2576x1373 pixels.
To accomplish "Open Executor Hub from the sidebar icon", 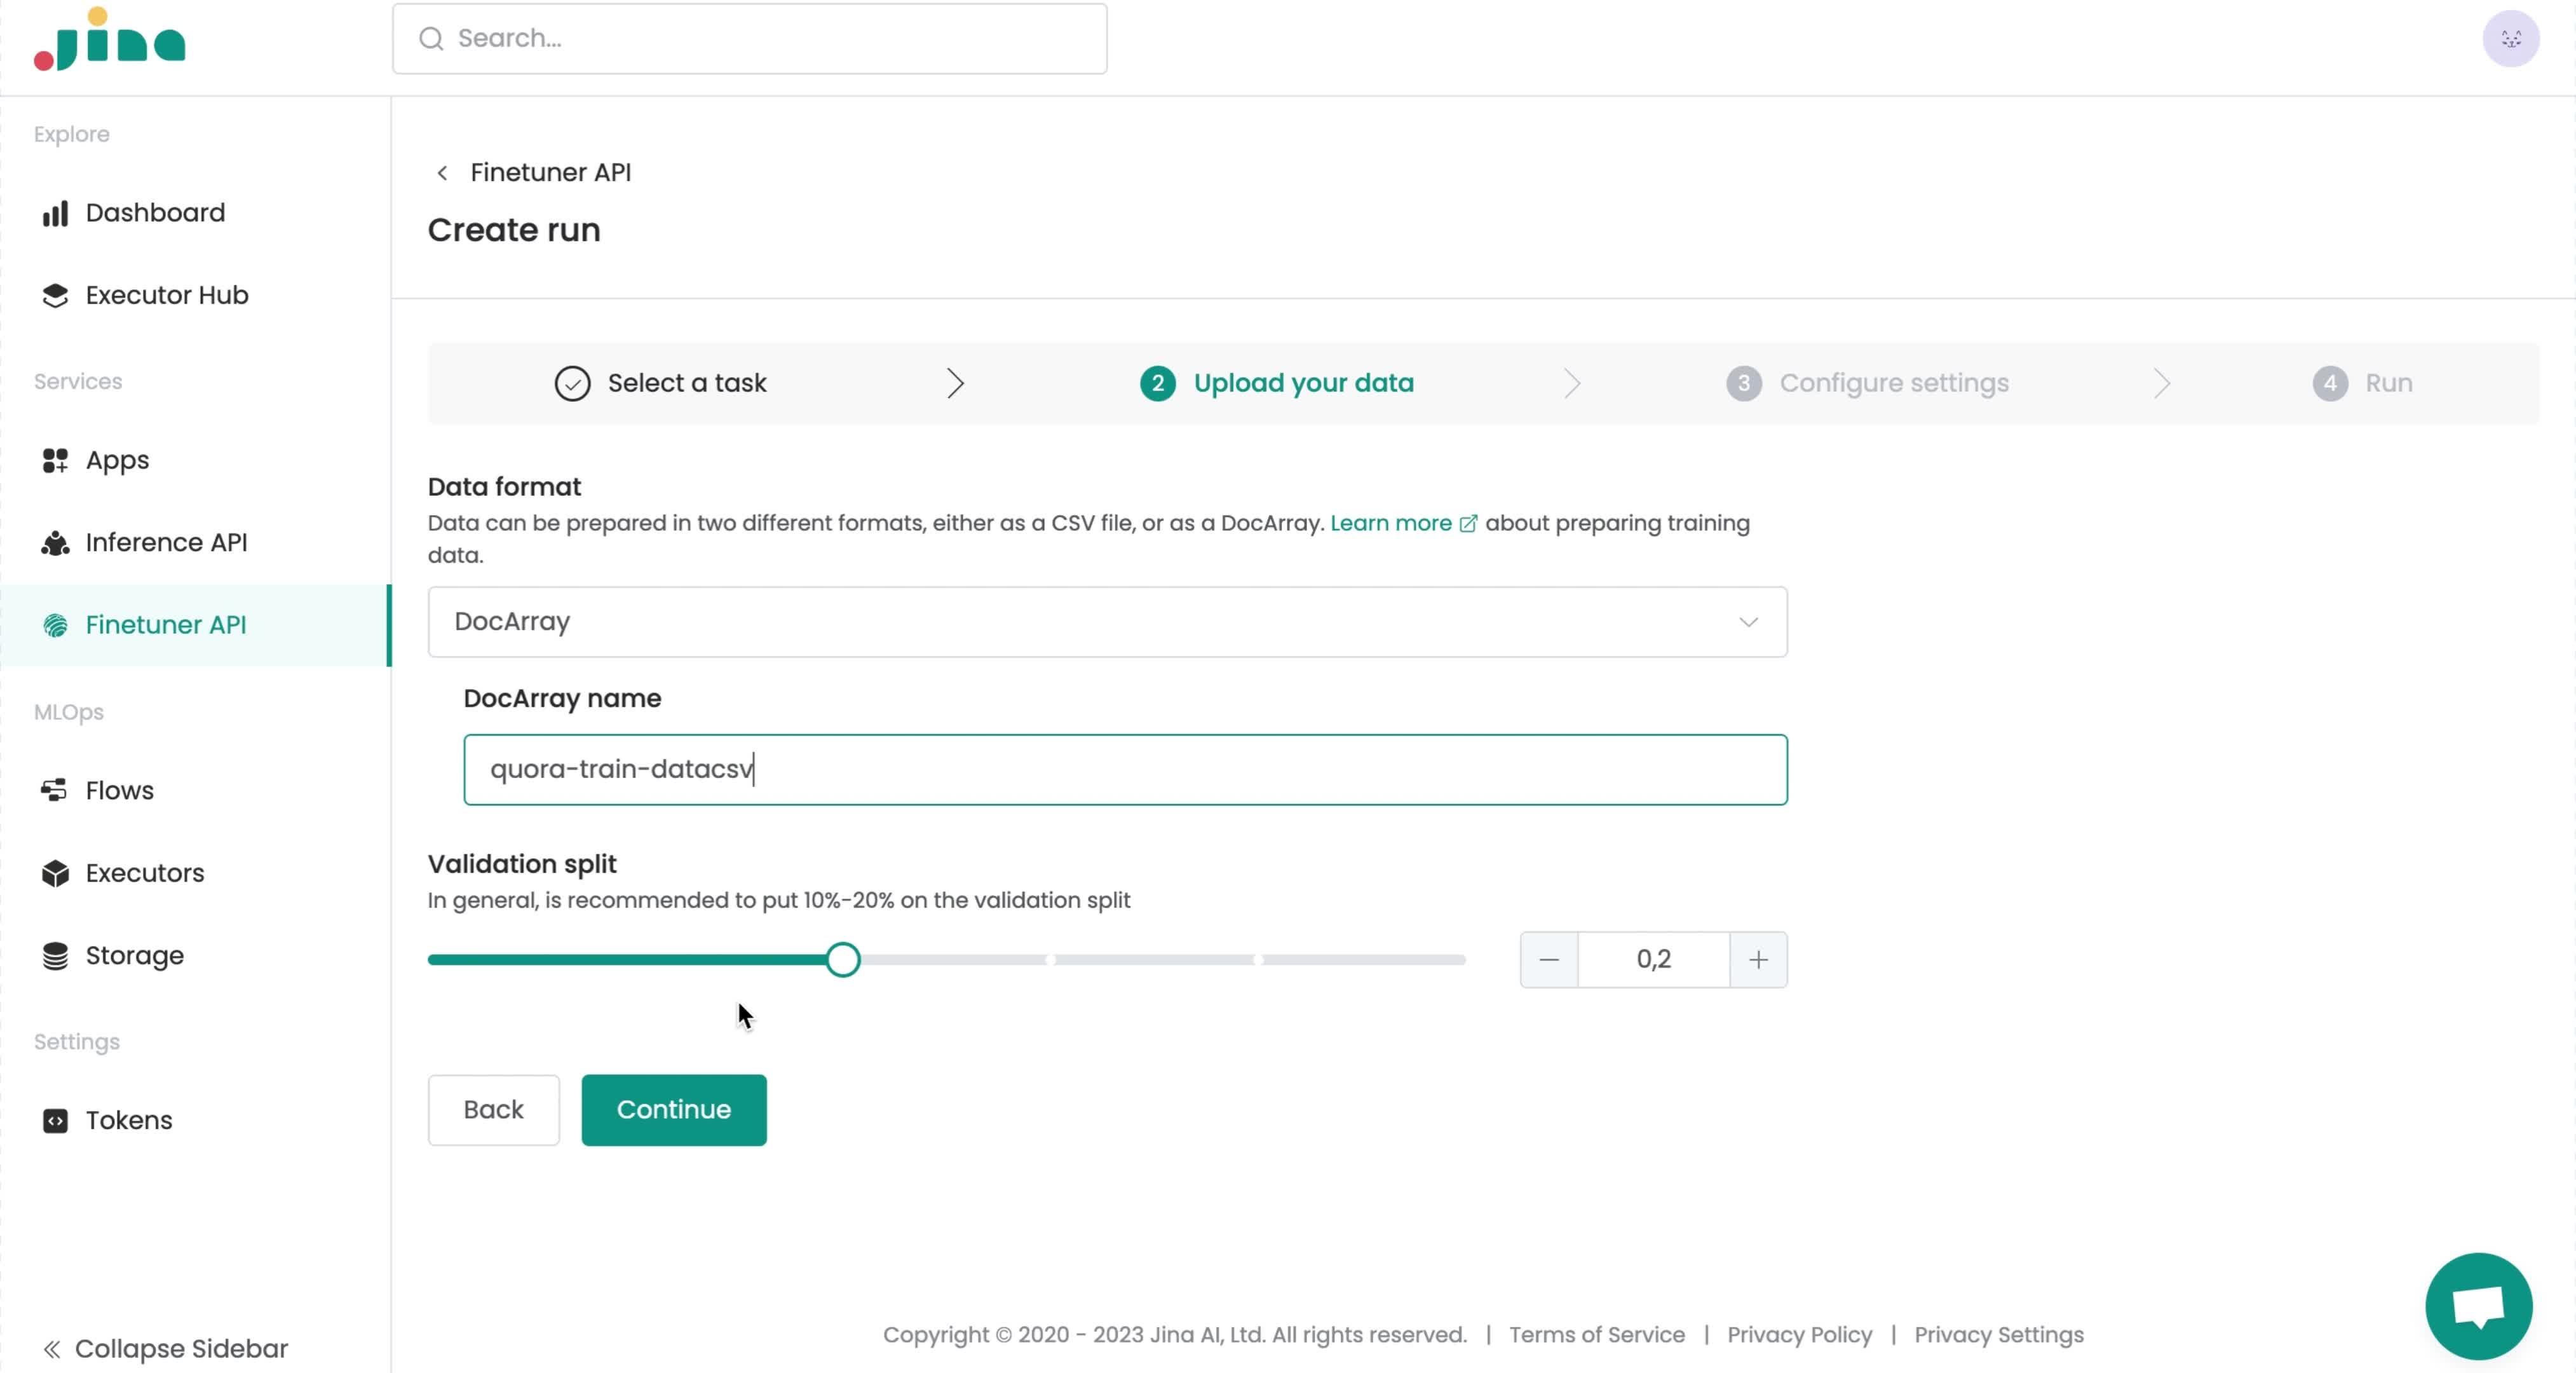I will point(55,295).
